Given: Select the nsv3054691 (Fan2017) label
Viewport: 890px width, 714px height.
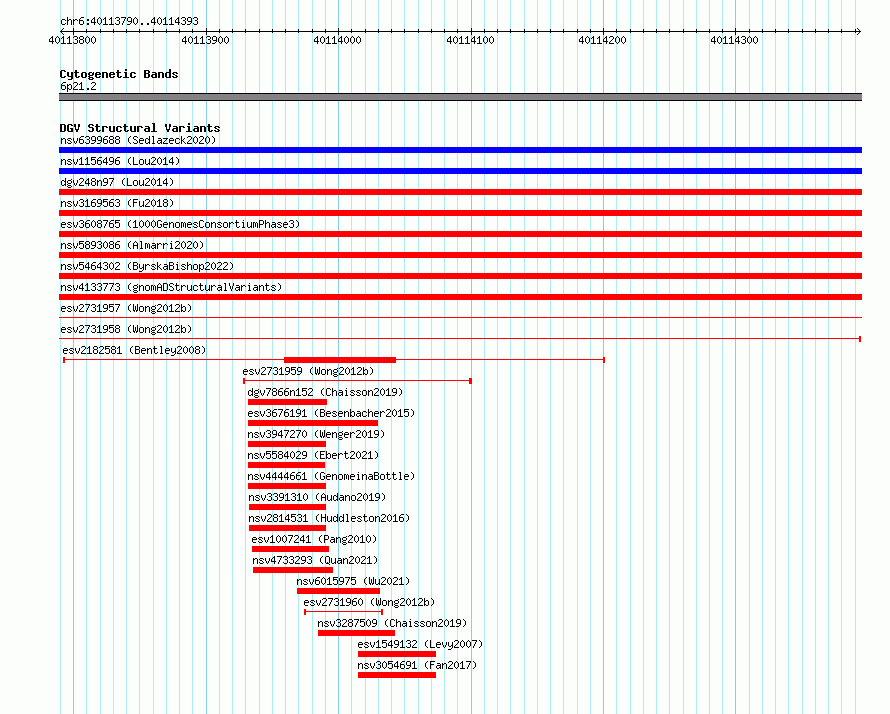Looking at the screenshot, I should (417, 665).
